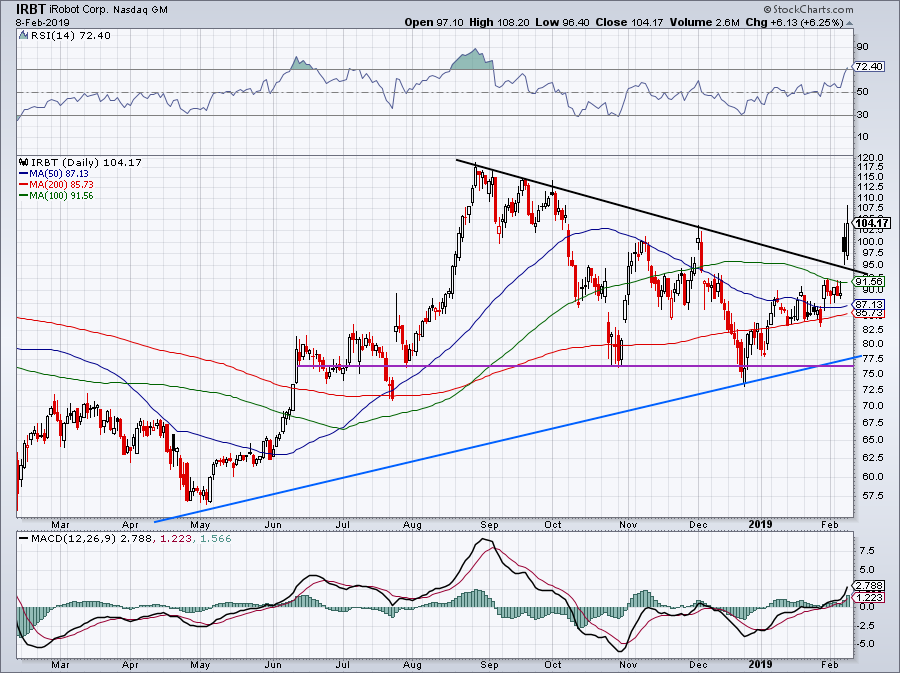Image resolution: width=900 pixels, height=673 pixels.
Task: Click the candlestick icon beside IRBT (Daily)
Action: tap(24, 162)
